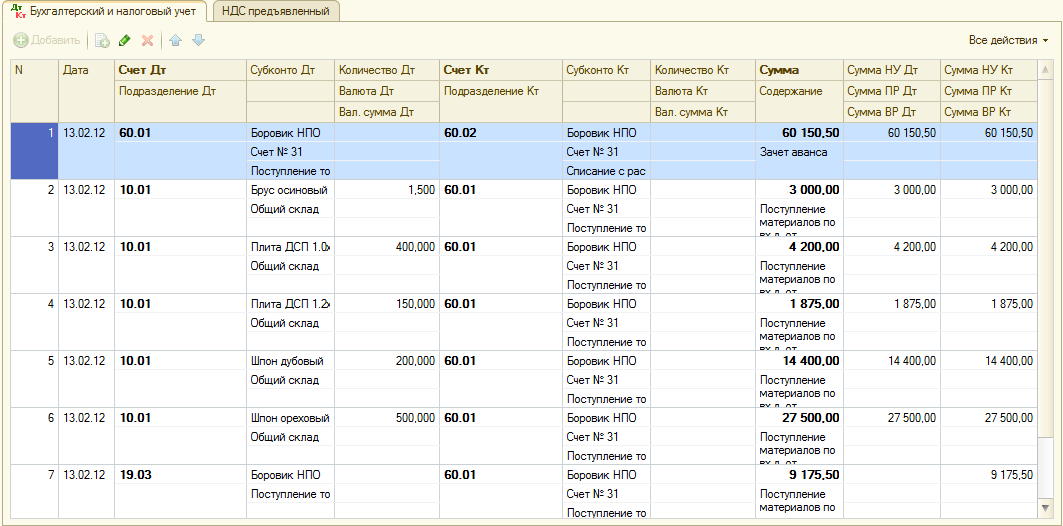The width and height of the screenshot is (1063, 526).
Task: Click quantity 1,500 in row 2
Action: (x=387, y=190)
